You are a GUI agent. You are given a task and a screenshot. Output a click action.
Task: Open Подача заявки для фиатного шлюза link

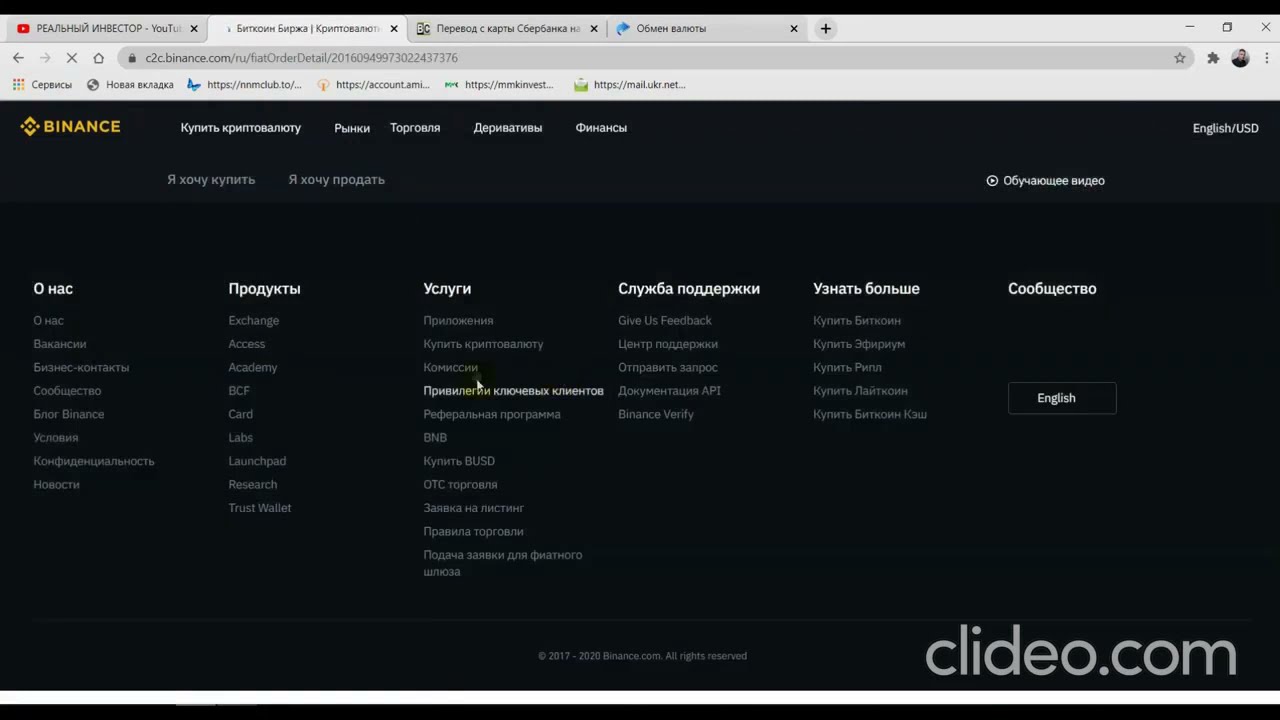(503, 563)
